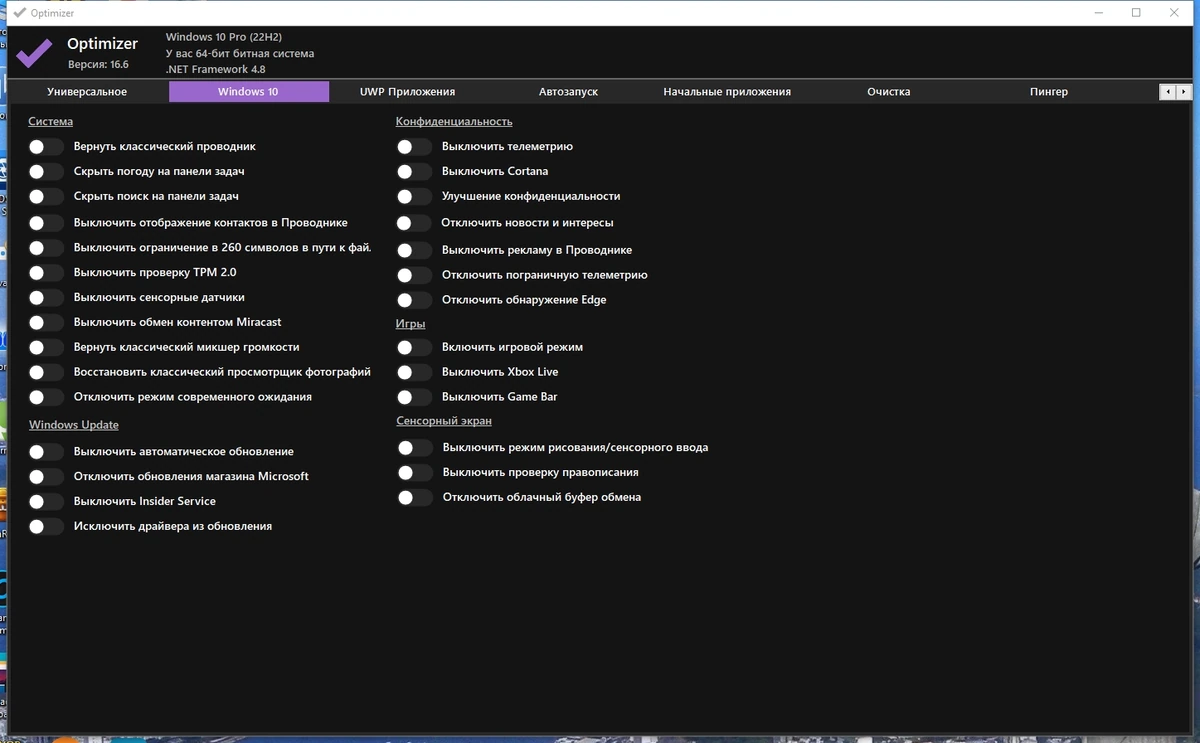Toggle 'Выключить Cortana' switch
The image size is (1200, 743).
(414, 171)
